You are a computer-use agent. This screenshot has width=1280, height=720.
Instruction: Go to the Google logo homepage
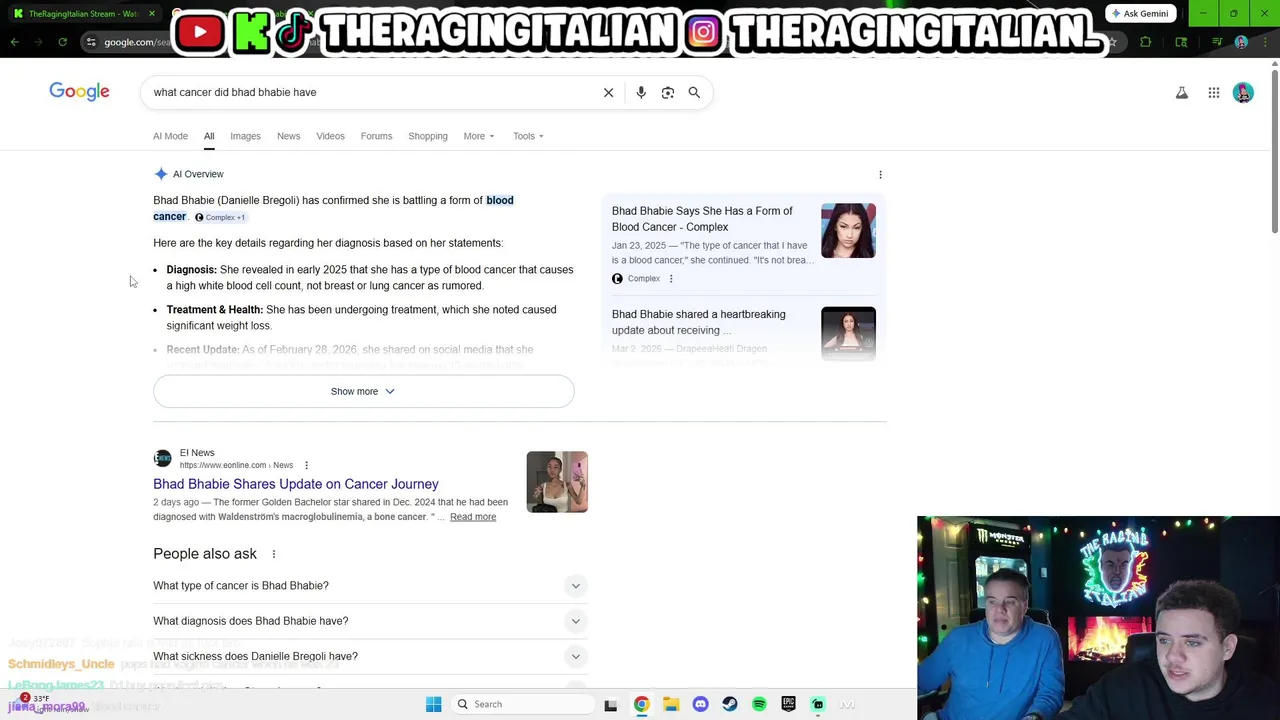pyautogui.click(x=79, y=92)
